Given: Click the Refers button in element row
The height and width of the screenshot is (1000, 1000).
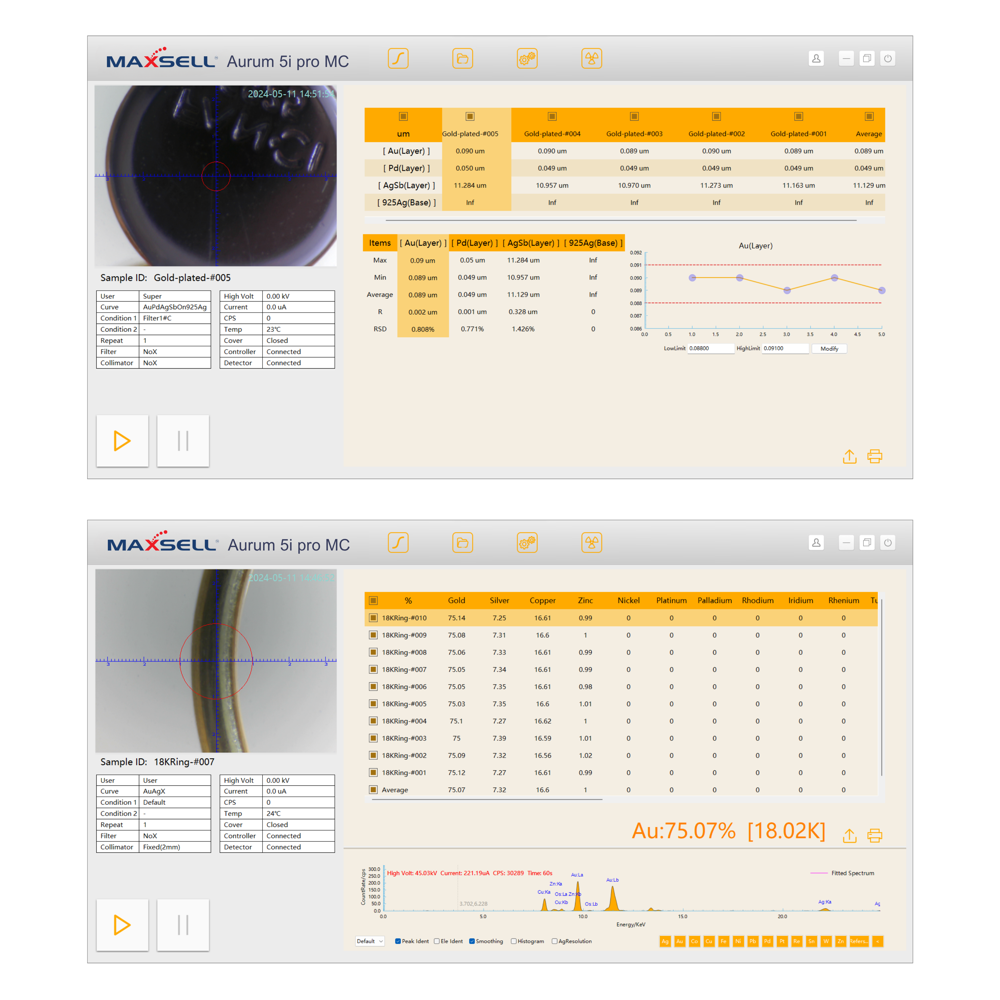Looking at the screenshot, I should pos(858,941).
